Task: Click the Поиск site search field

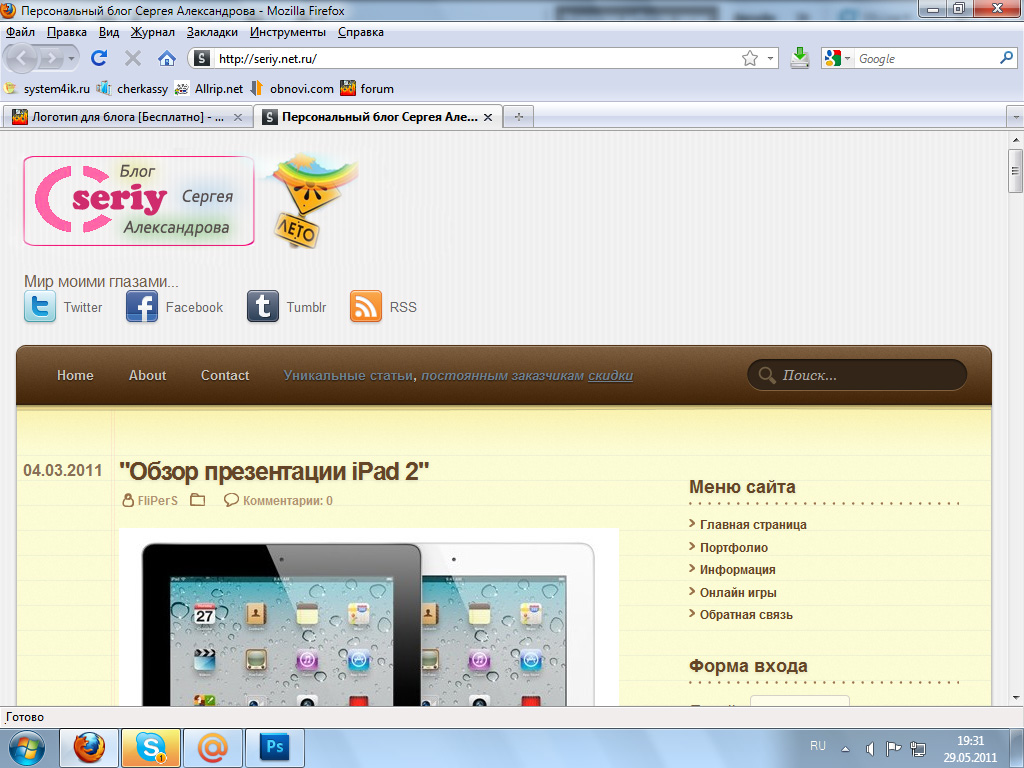Action: 857,376
